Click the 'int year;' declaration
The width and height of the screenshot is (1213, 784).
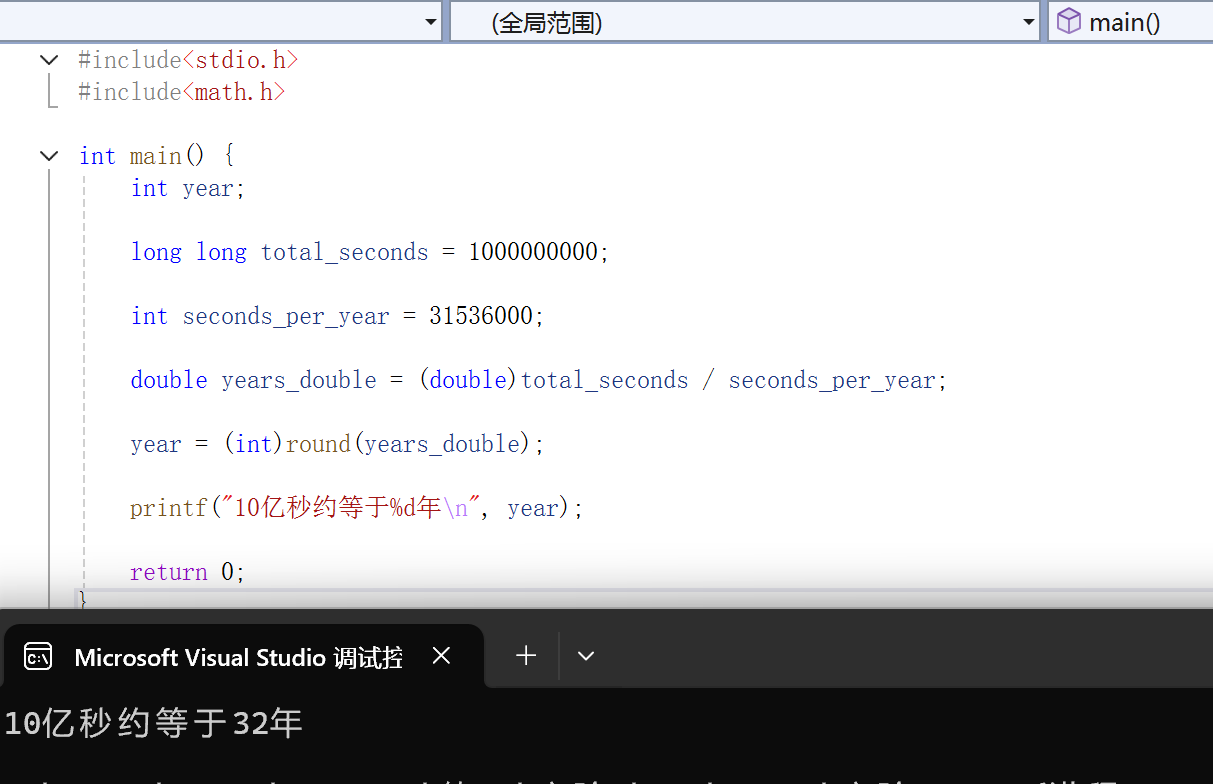pyautogui.click(x=188, y=188)
